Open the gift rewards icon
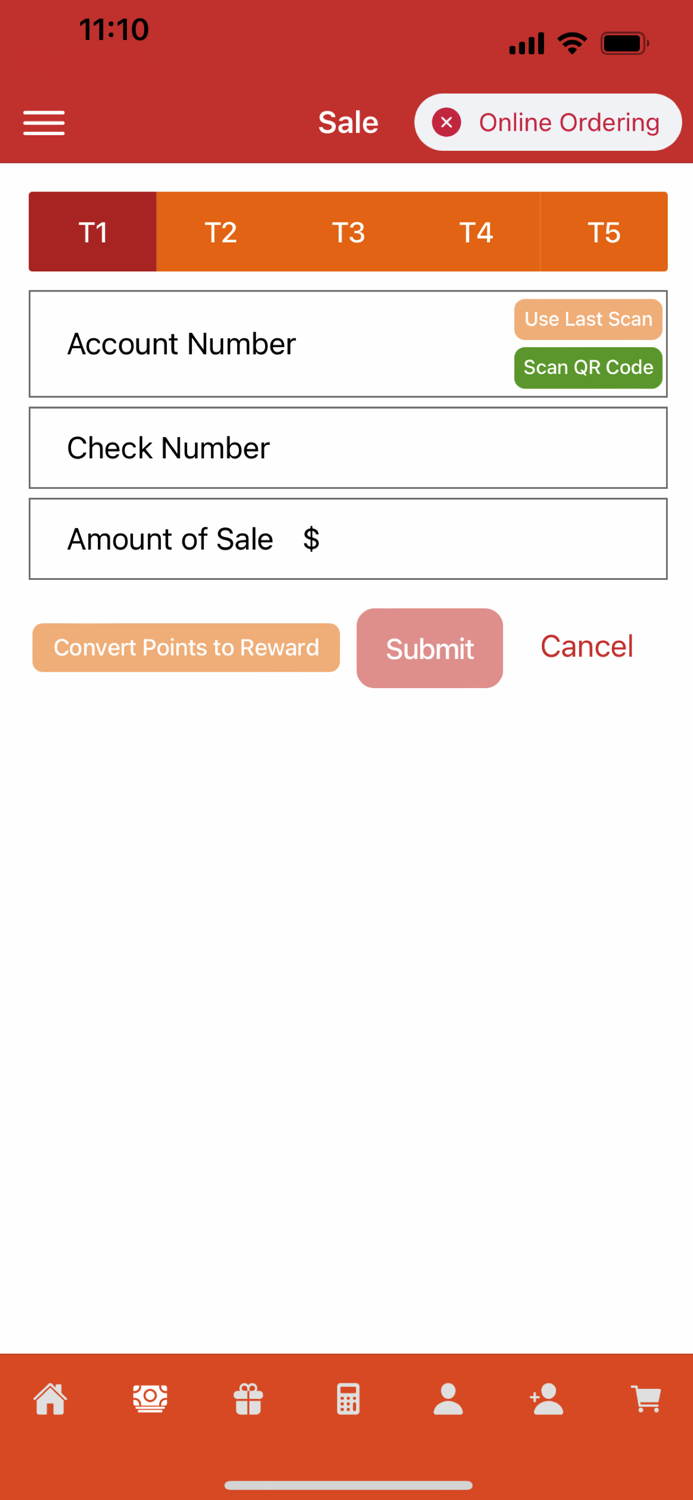 click(247, 1399)
